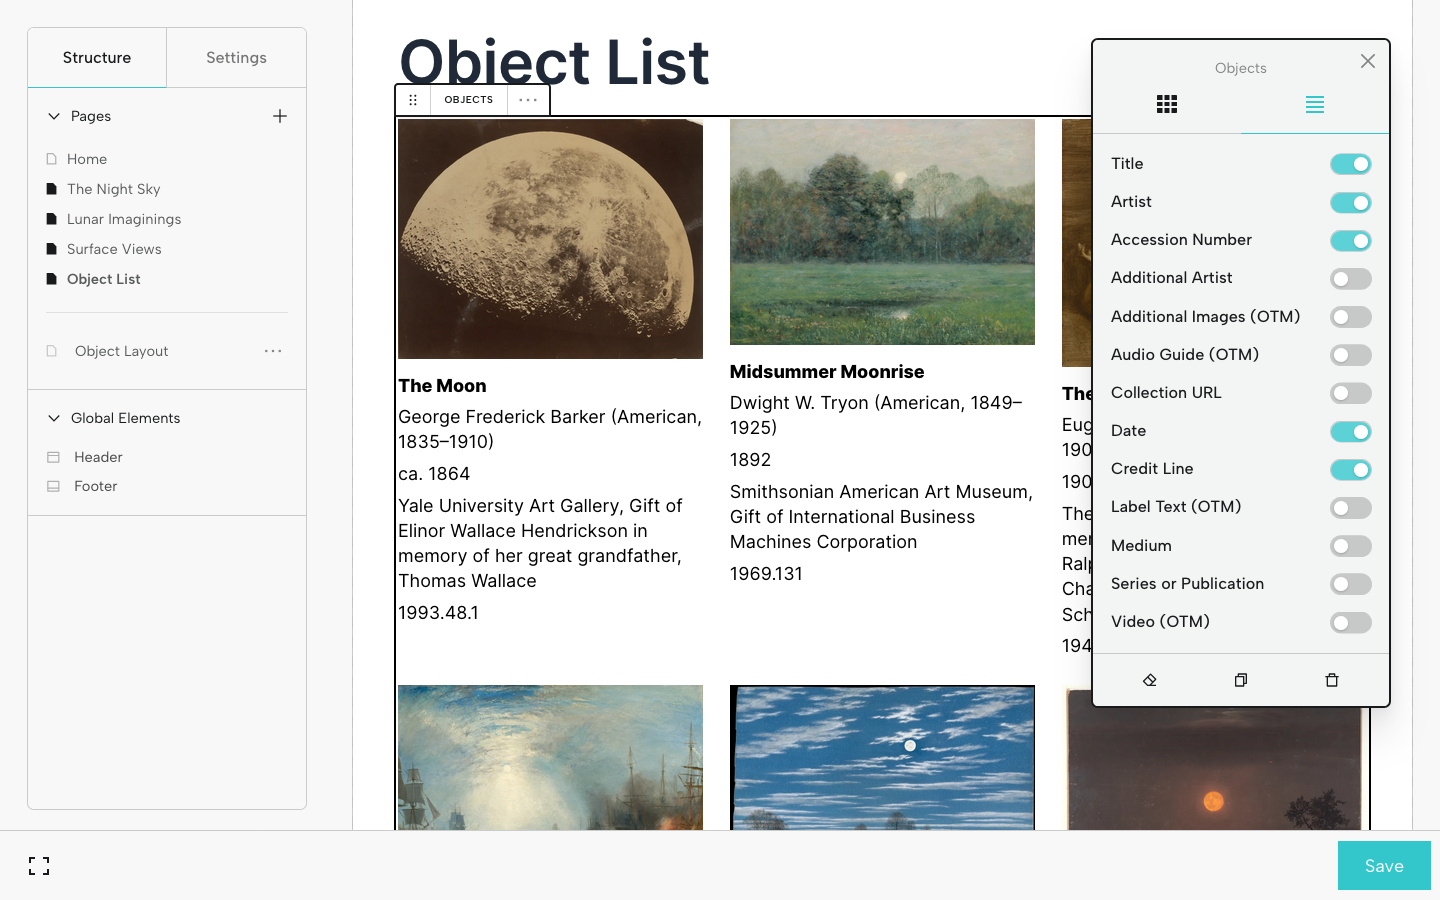Duplicate the Objects block via copy icon
This screenshot has height=900, width=1440.
click(x=1240, y=680)
